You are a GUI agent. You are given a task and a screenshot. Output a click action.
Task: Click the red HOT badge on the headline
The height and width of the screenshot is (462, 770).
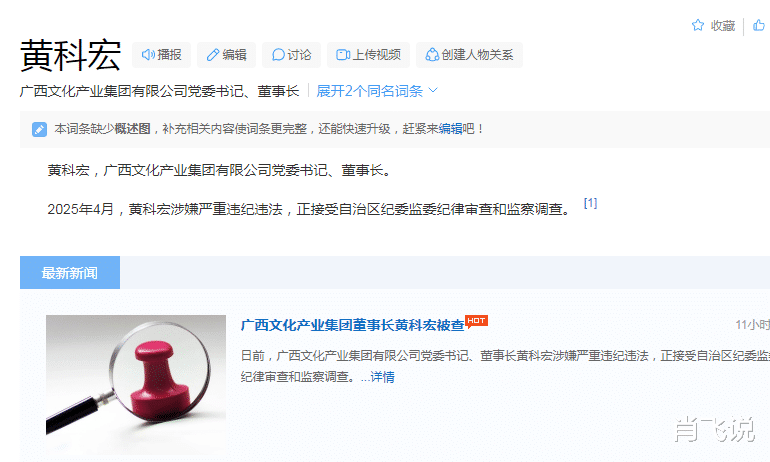[x=476, y=321]
